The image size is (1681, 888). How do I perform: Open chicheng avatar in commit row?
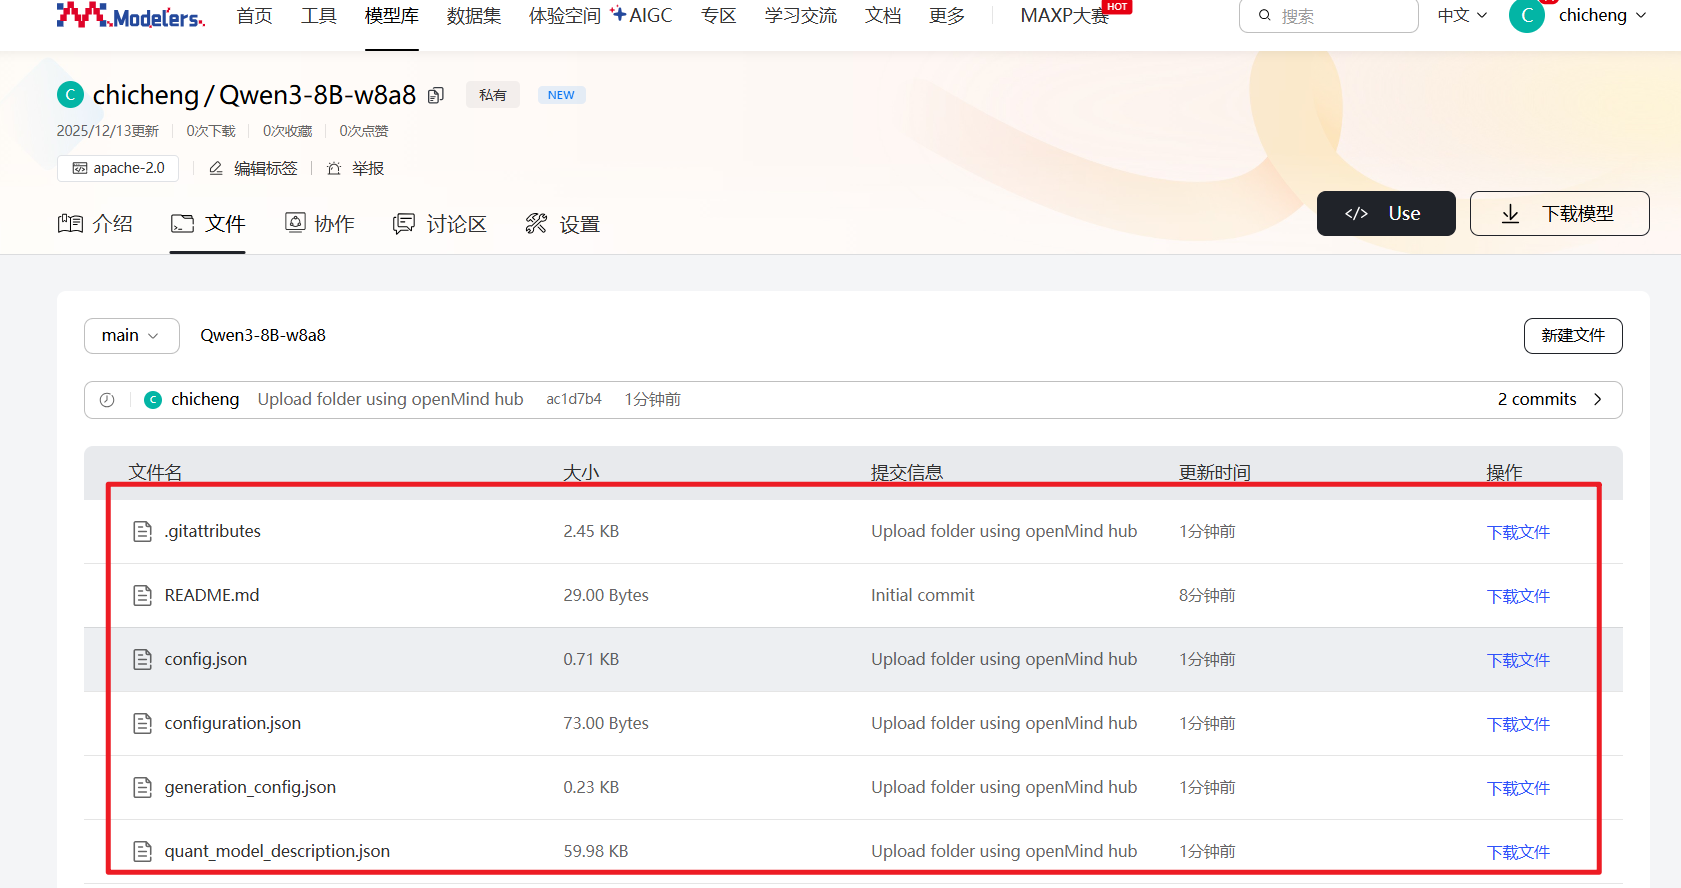click(153, 400)
